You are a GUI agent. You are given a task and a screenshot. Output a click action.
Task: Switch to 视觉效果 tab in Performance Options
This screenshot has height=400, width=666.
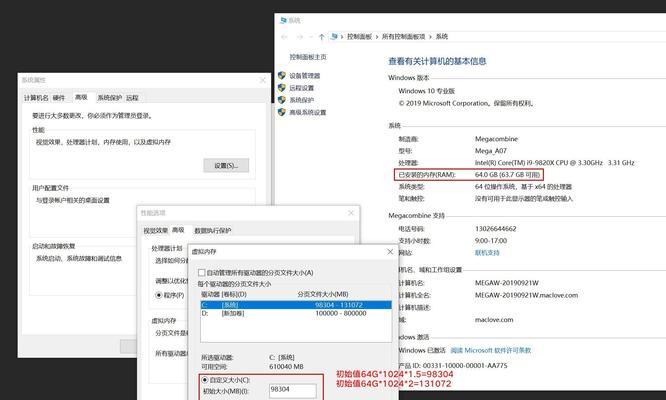point(155,231)
